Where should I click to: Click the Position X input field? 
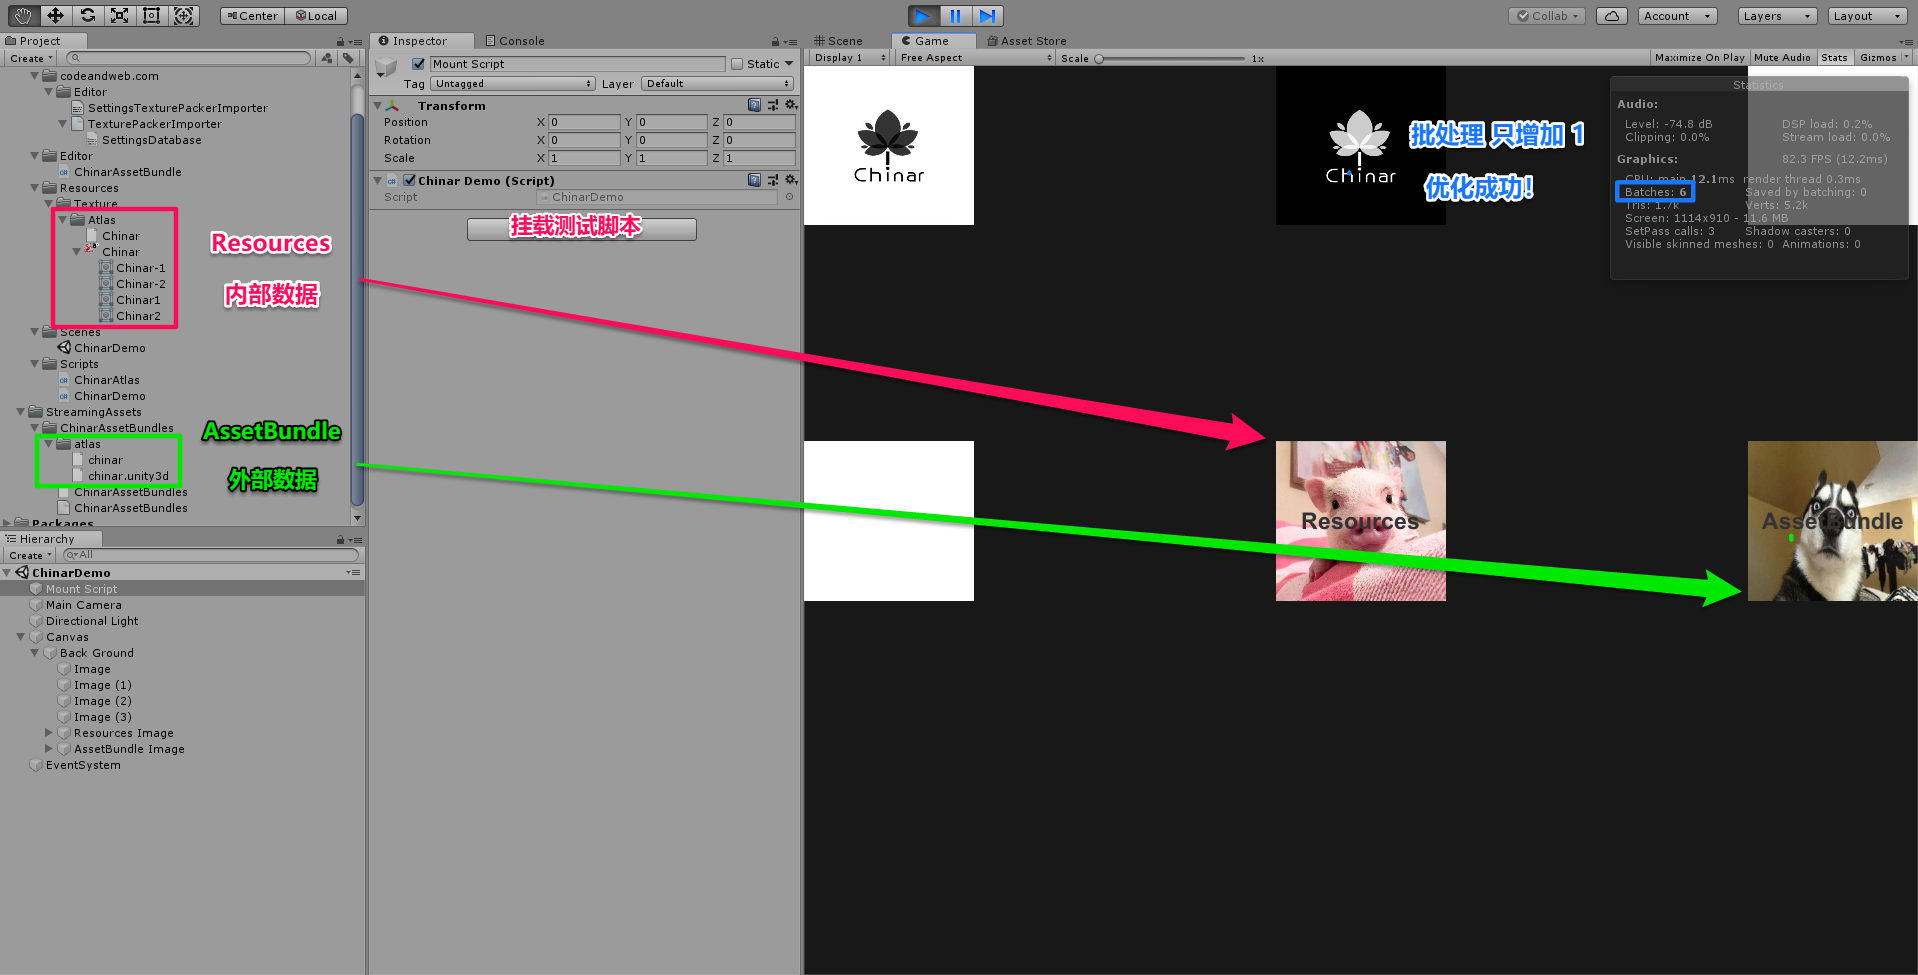pyautogui.click(x=584, y=122)
